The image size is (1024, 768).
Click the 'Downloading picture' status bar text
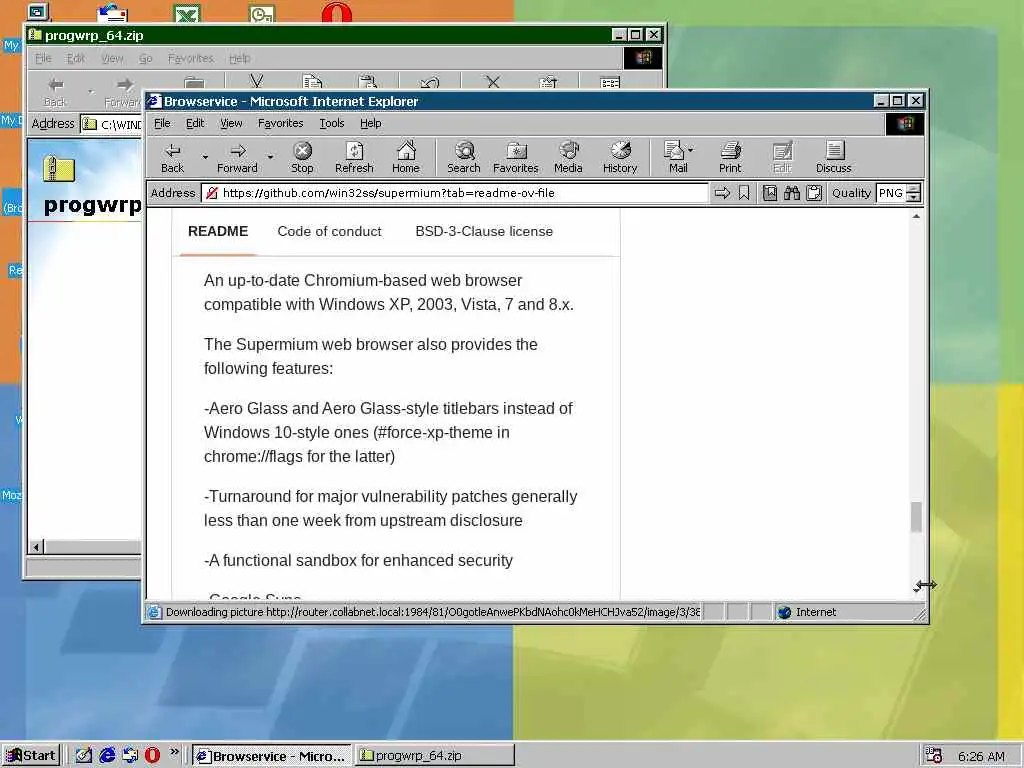coord(432,612)
